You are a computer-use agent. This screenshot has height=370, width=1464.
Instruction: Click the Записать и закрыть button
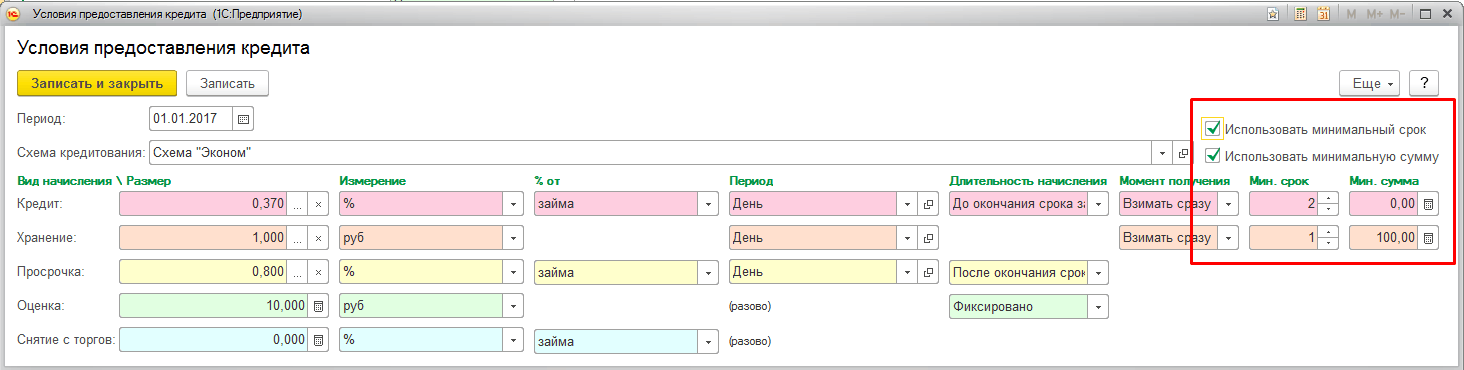97,83
